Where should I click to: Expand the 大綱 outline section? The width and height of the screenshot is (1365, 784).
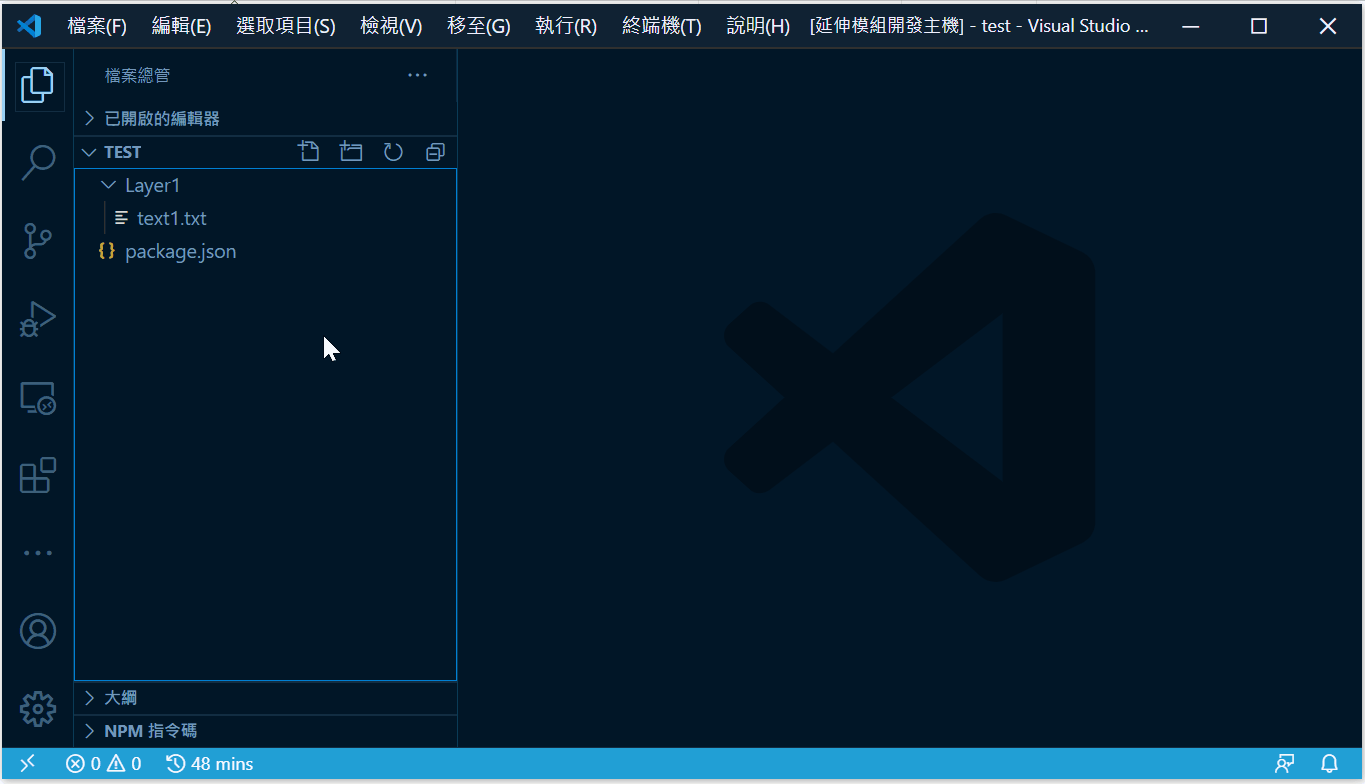265,698
